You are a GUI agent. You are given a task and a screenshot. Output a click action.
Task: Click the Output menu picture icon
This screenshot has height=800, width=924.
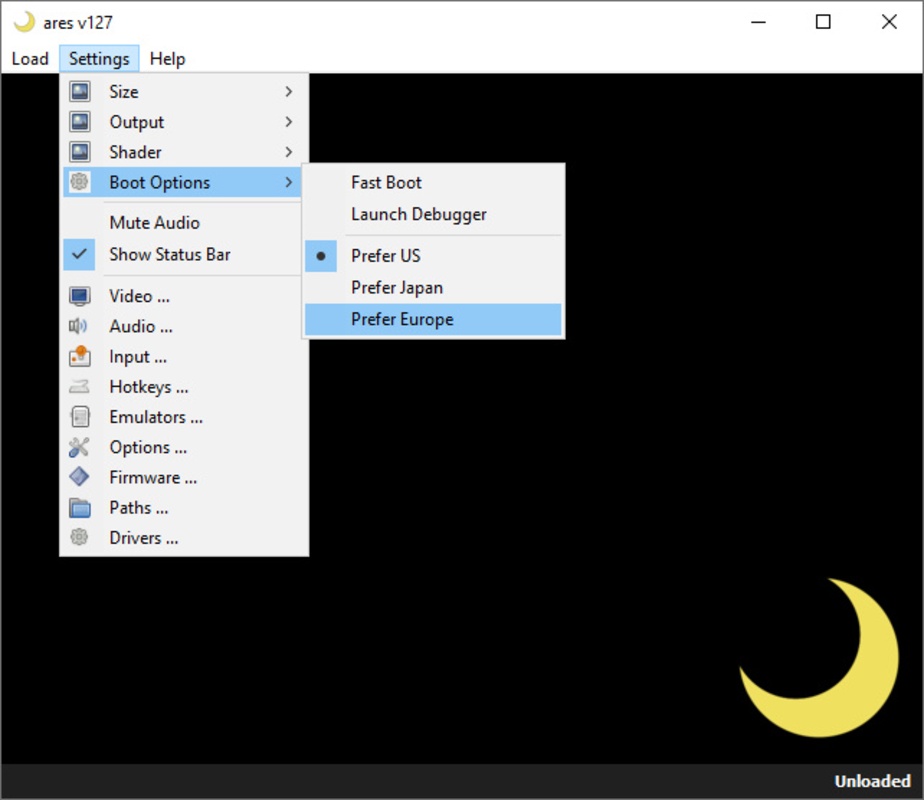(80, 122)
